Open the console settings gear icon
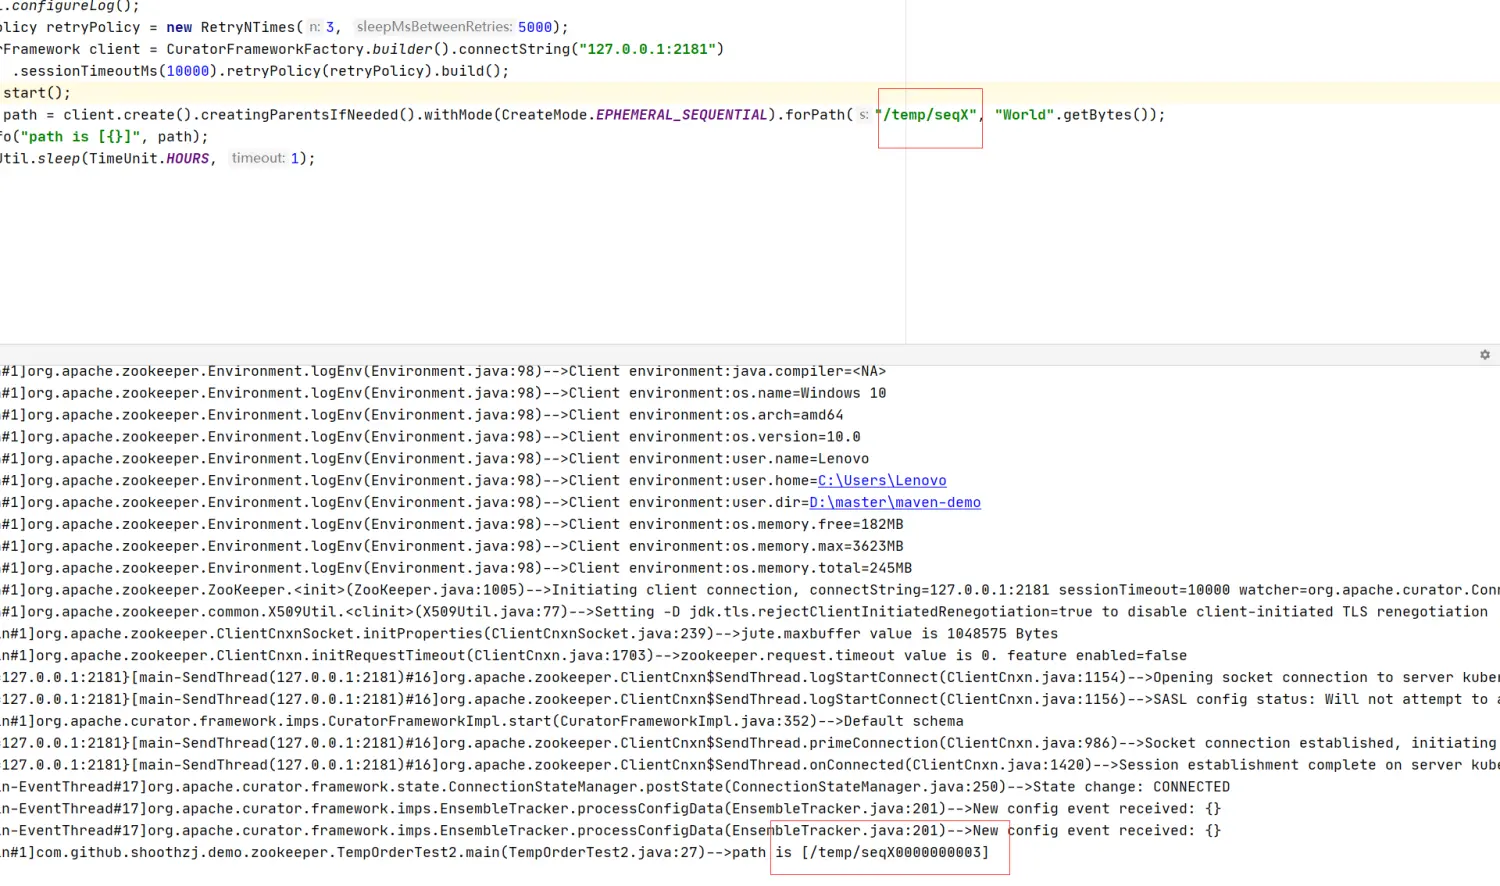The height and width of the screenshot is (886, 1500). click(1485, 355)
